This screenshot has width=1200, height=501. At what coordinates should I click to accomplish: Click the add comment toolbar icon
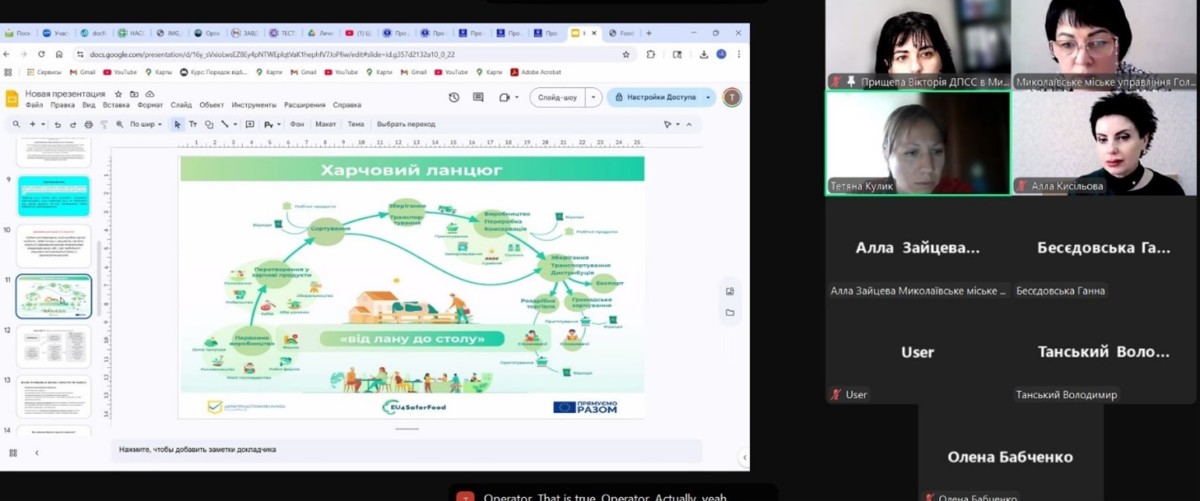250,124
